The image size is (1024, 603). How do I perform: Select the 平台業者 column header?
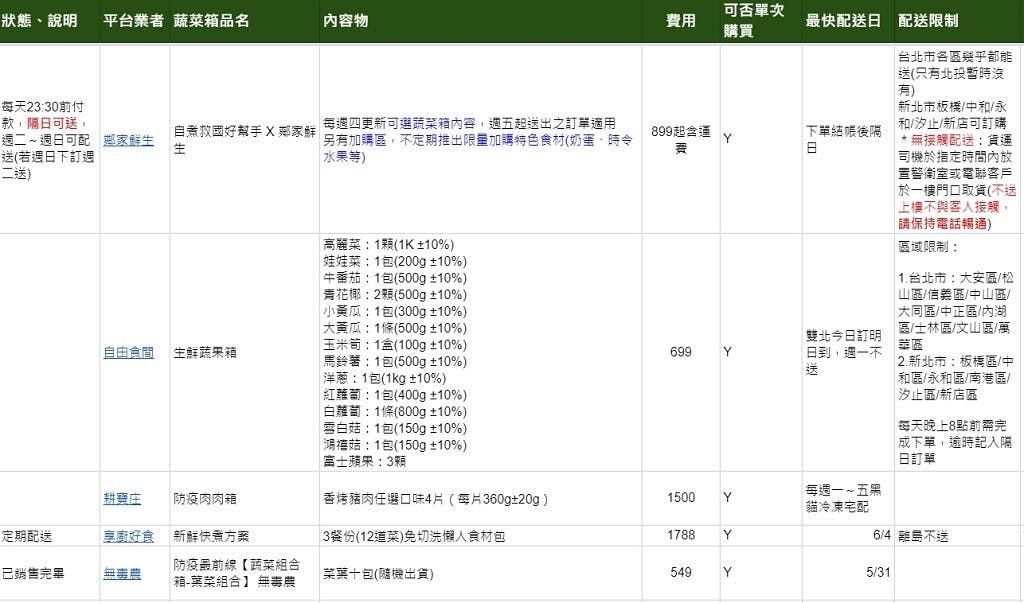[x=133, y=21]
